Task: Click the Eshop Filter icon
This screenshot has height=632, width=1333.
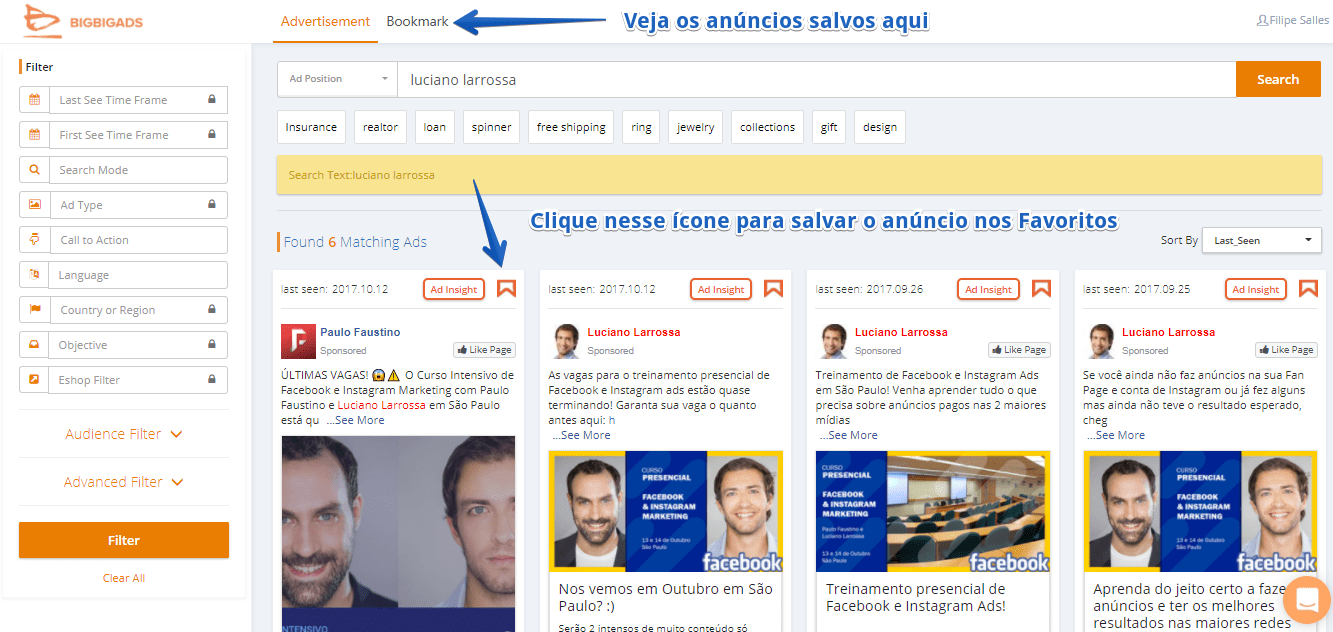Action: click(35, 380)
